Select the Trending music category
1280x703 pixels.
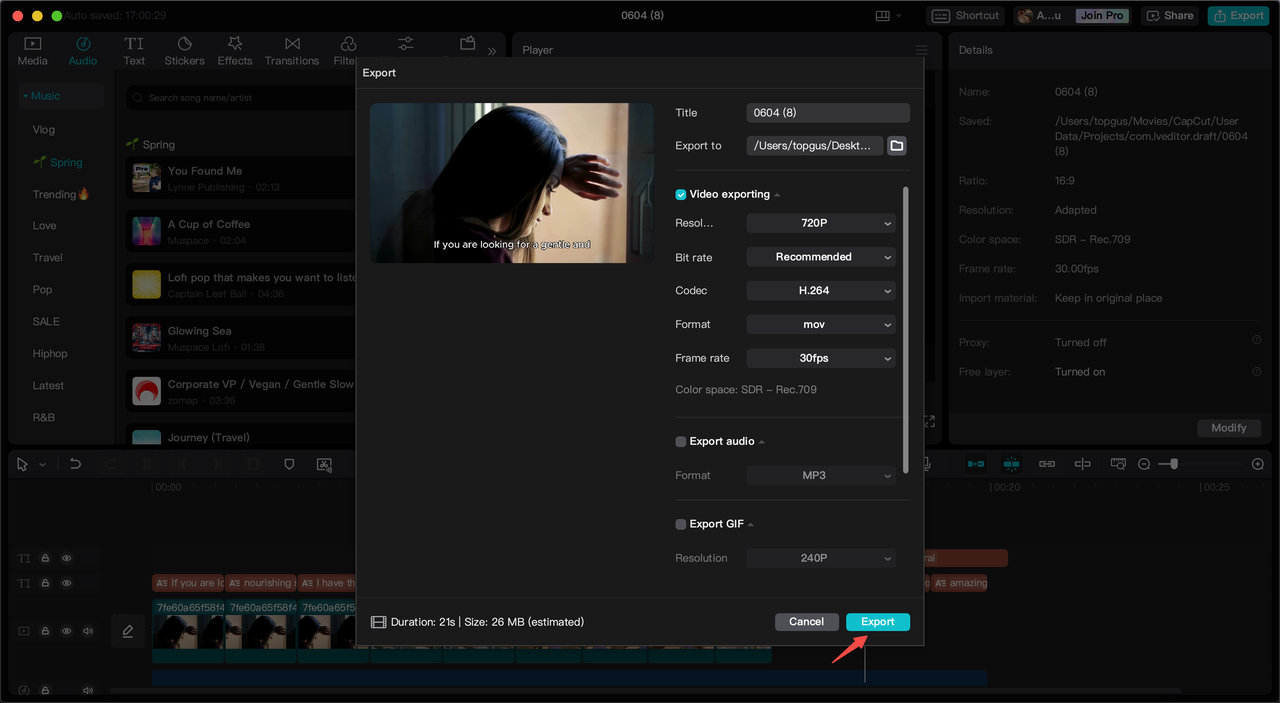(61, 194)
